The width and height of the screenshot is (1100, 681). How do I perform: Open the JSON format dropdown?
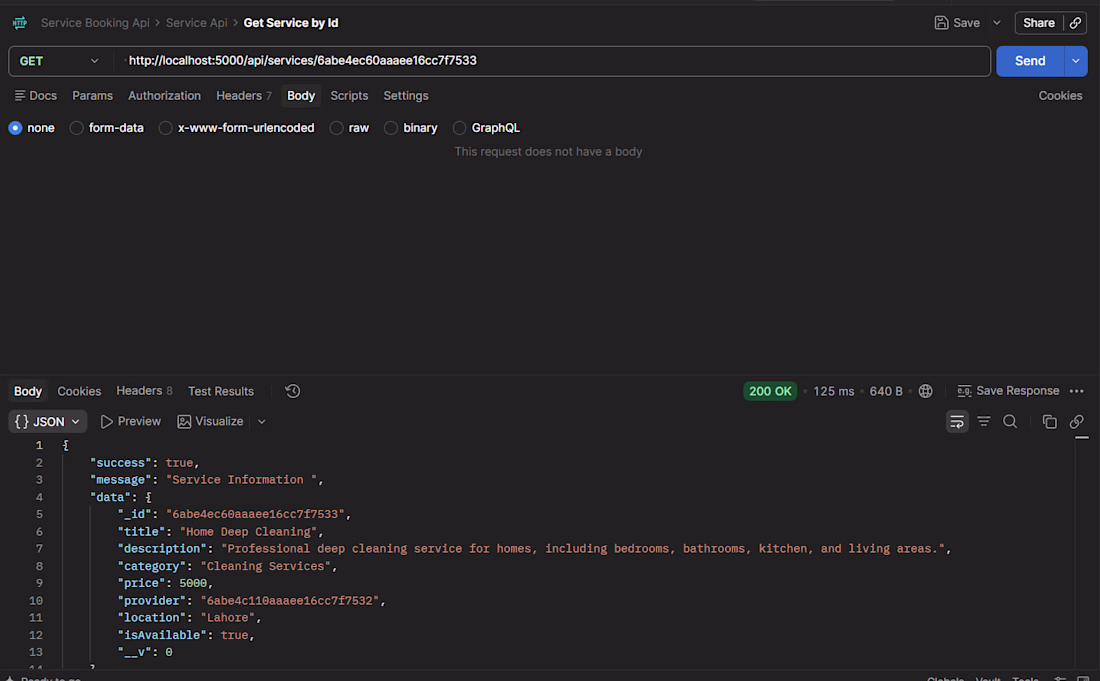[47, 422]
